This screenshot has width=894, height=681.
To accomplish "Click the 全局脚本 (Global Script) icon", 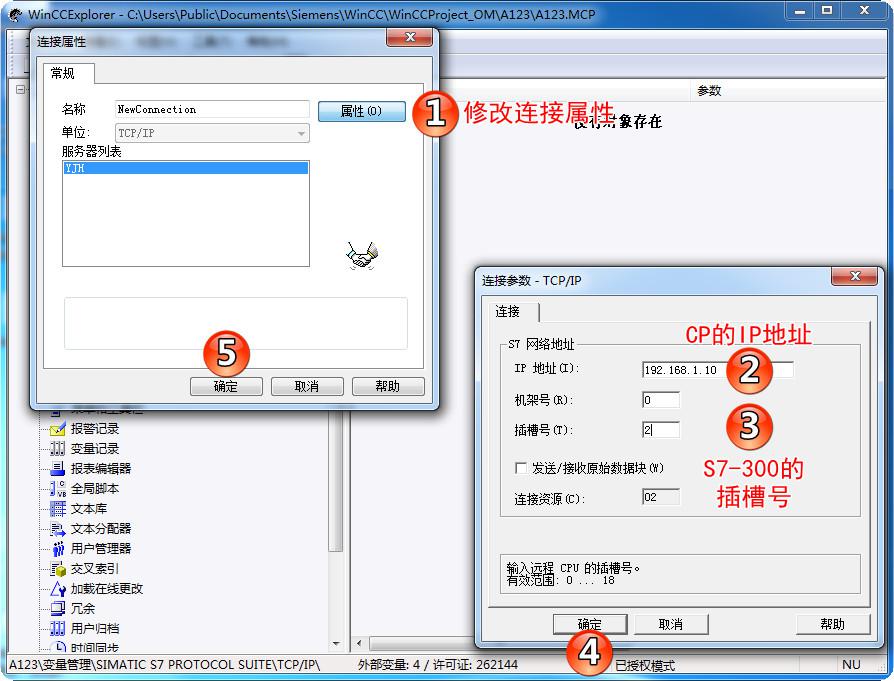I will tap(58, 488).
